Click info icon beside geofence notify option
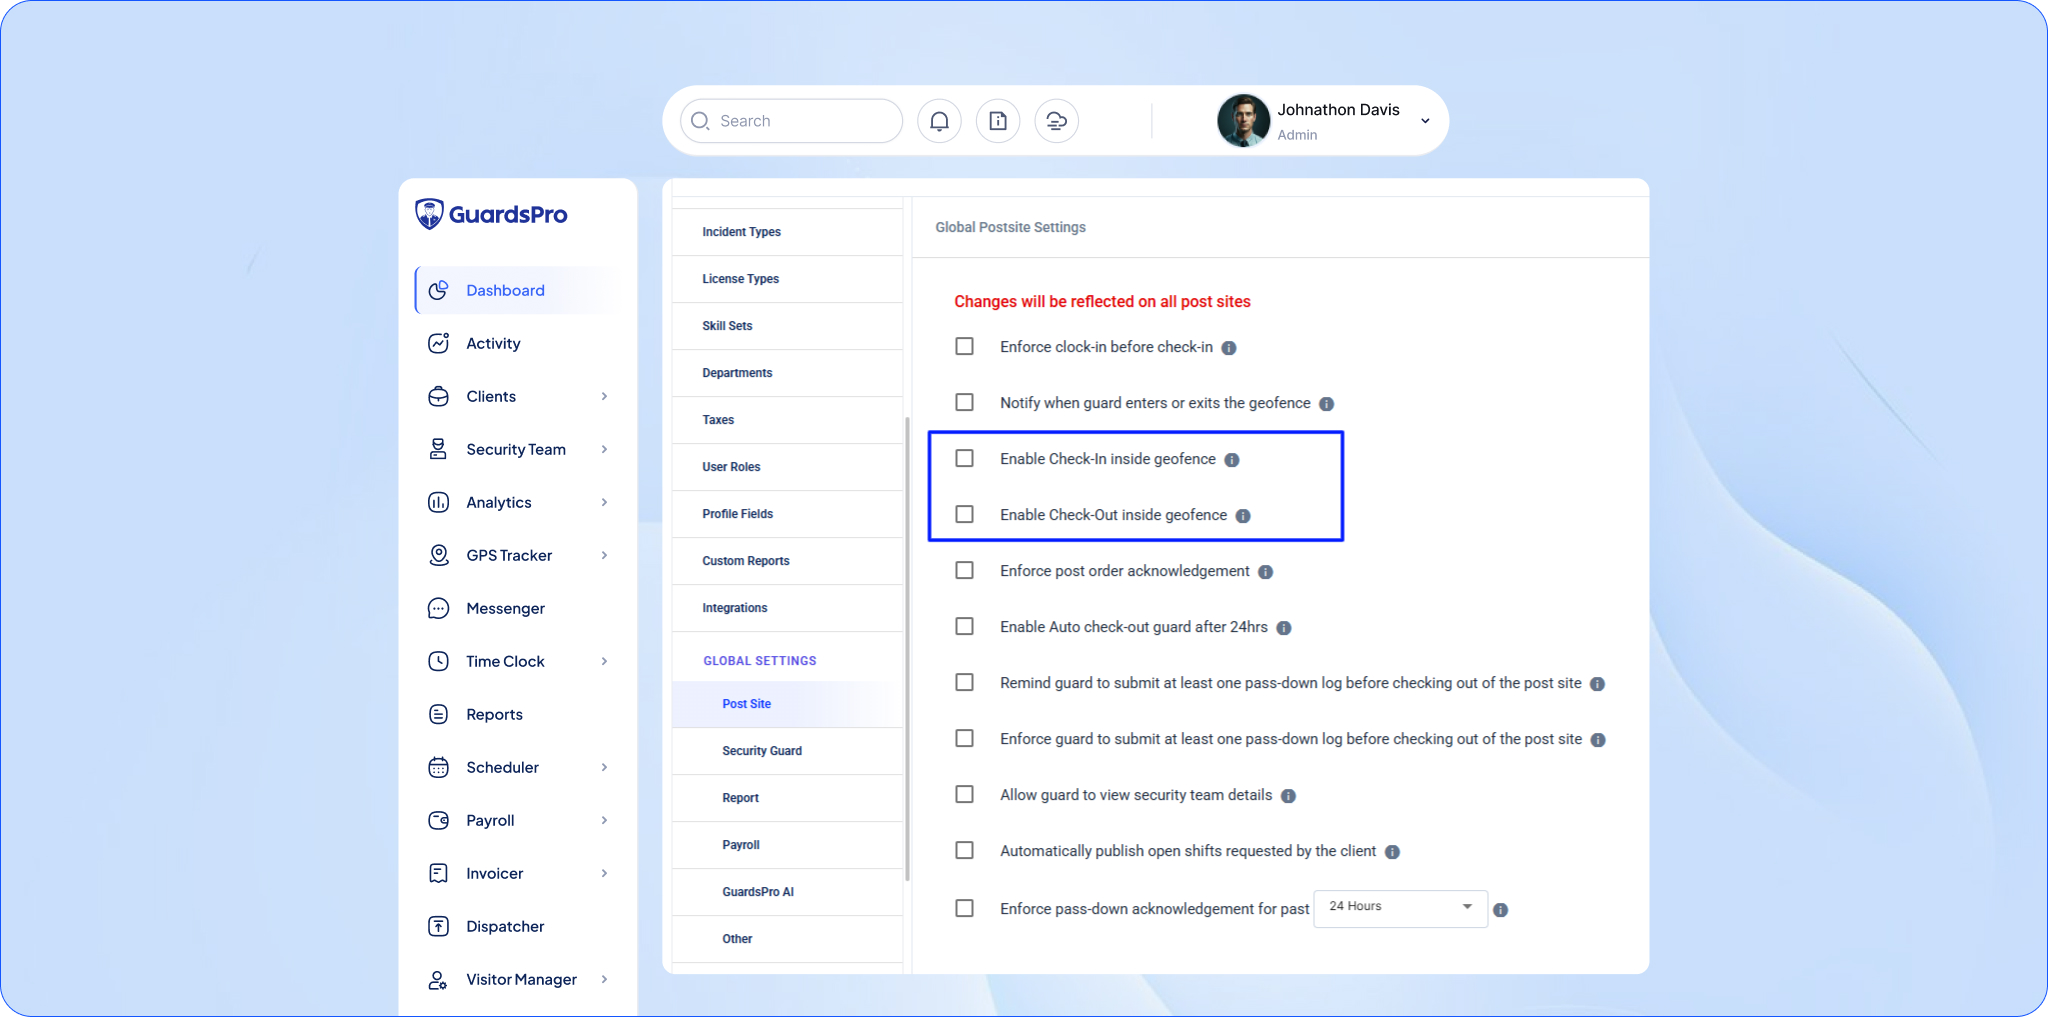 point(1326,404)
